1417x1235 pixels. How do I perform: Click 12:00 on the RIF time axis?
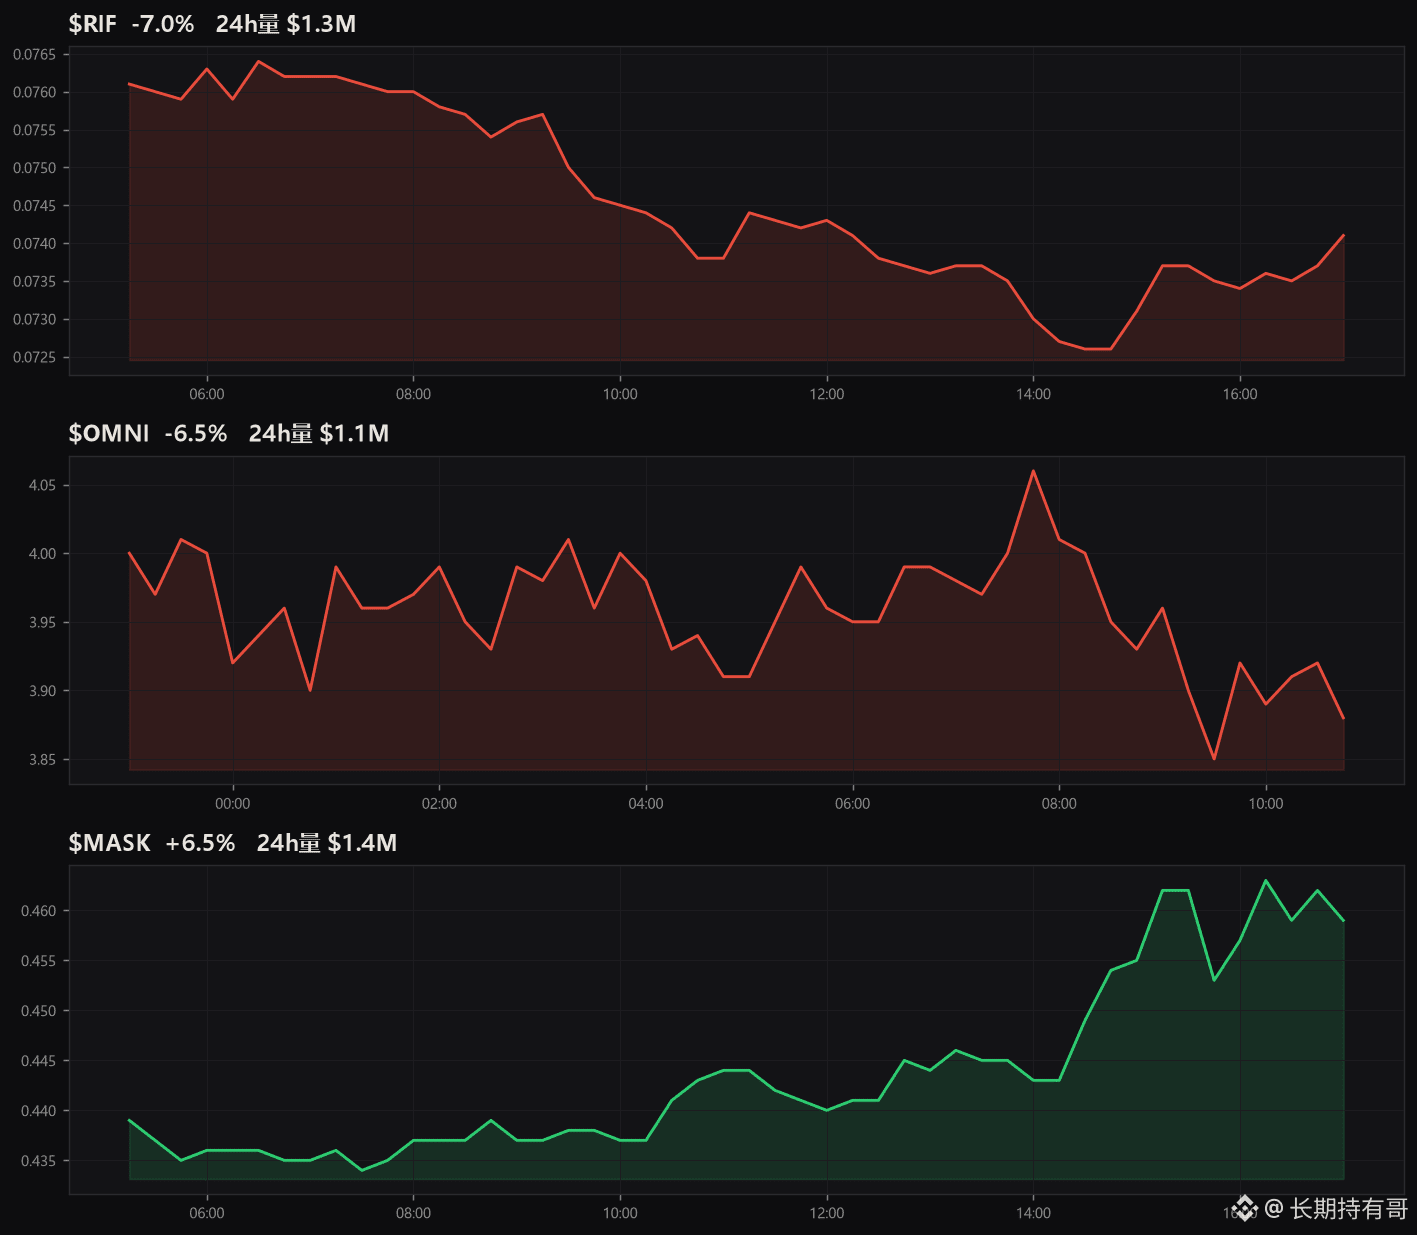point(827,394)
